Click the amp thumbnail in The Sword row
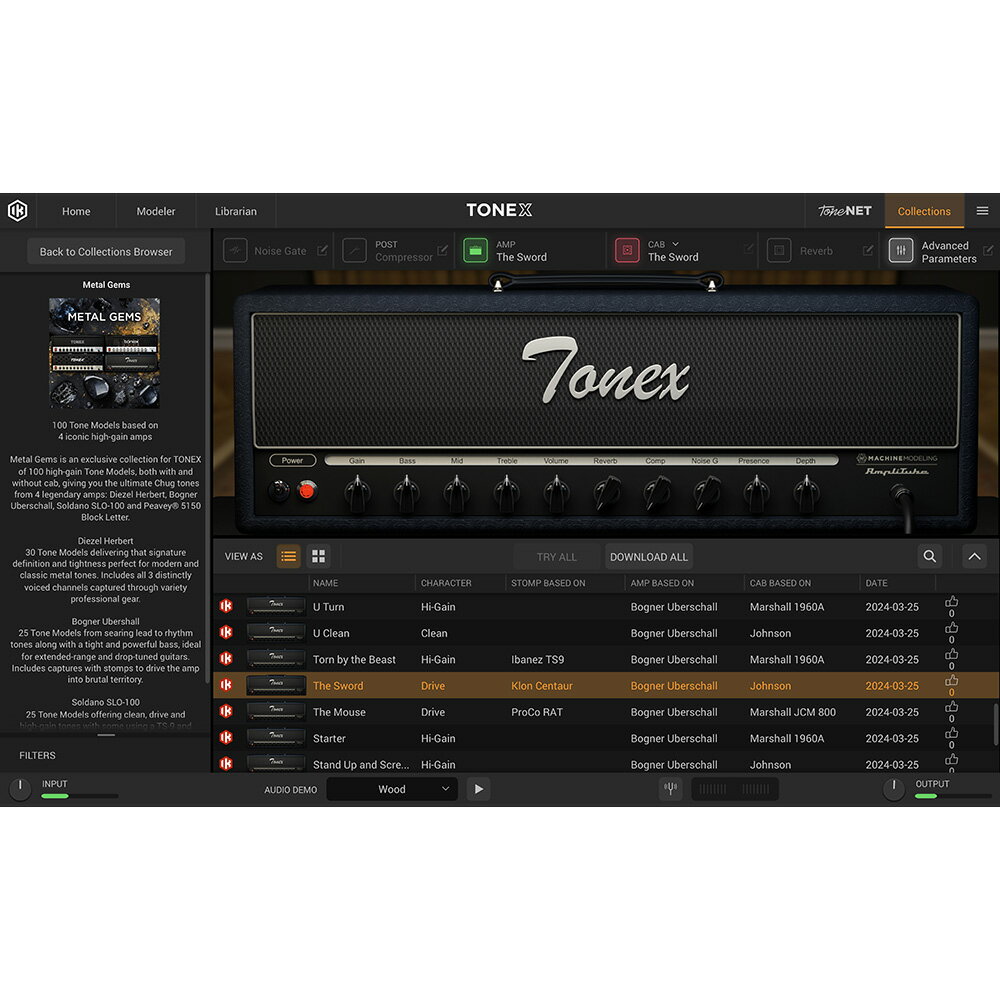 (x=276, y=685)
